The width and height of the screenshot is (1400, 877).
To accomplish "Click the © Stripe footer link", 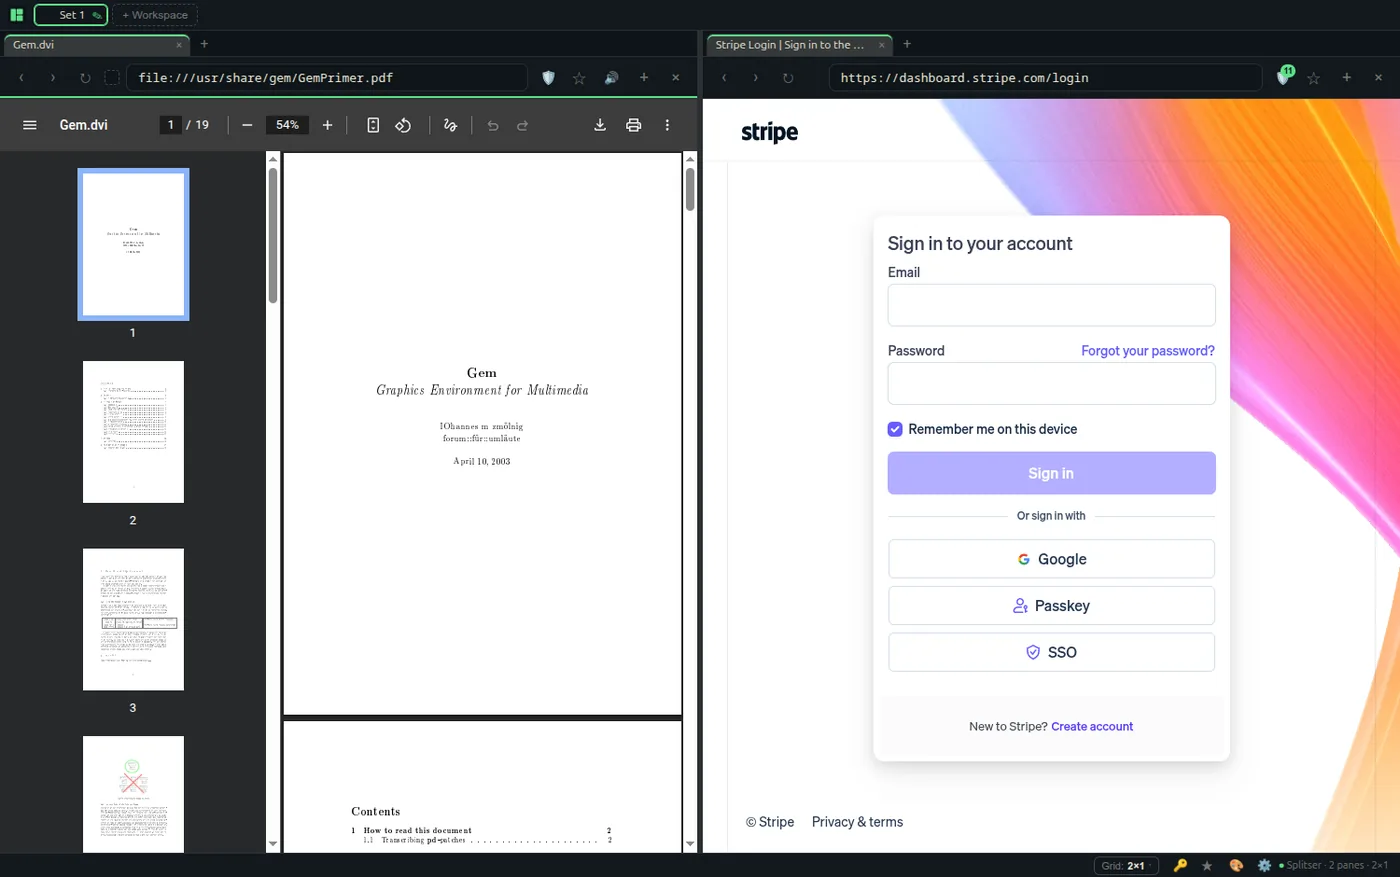I will click(x=770, y=822).
